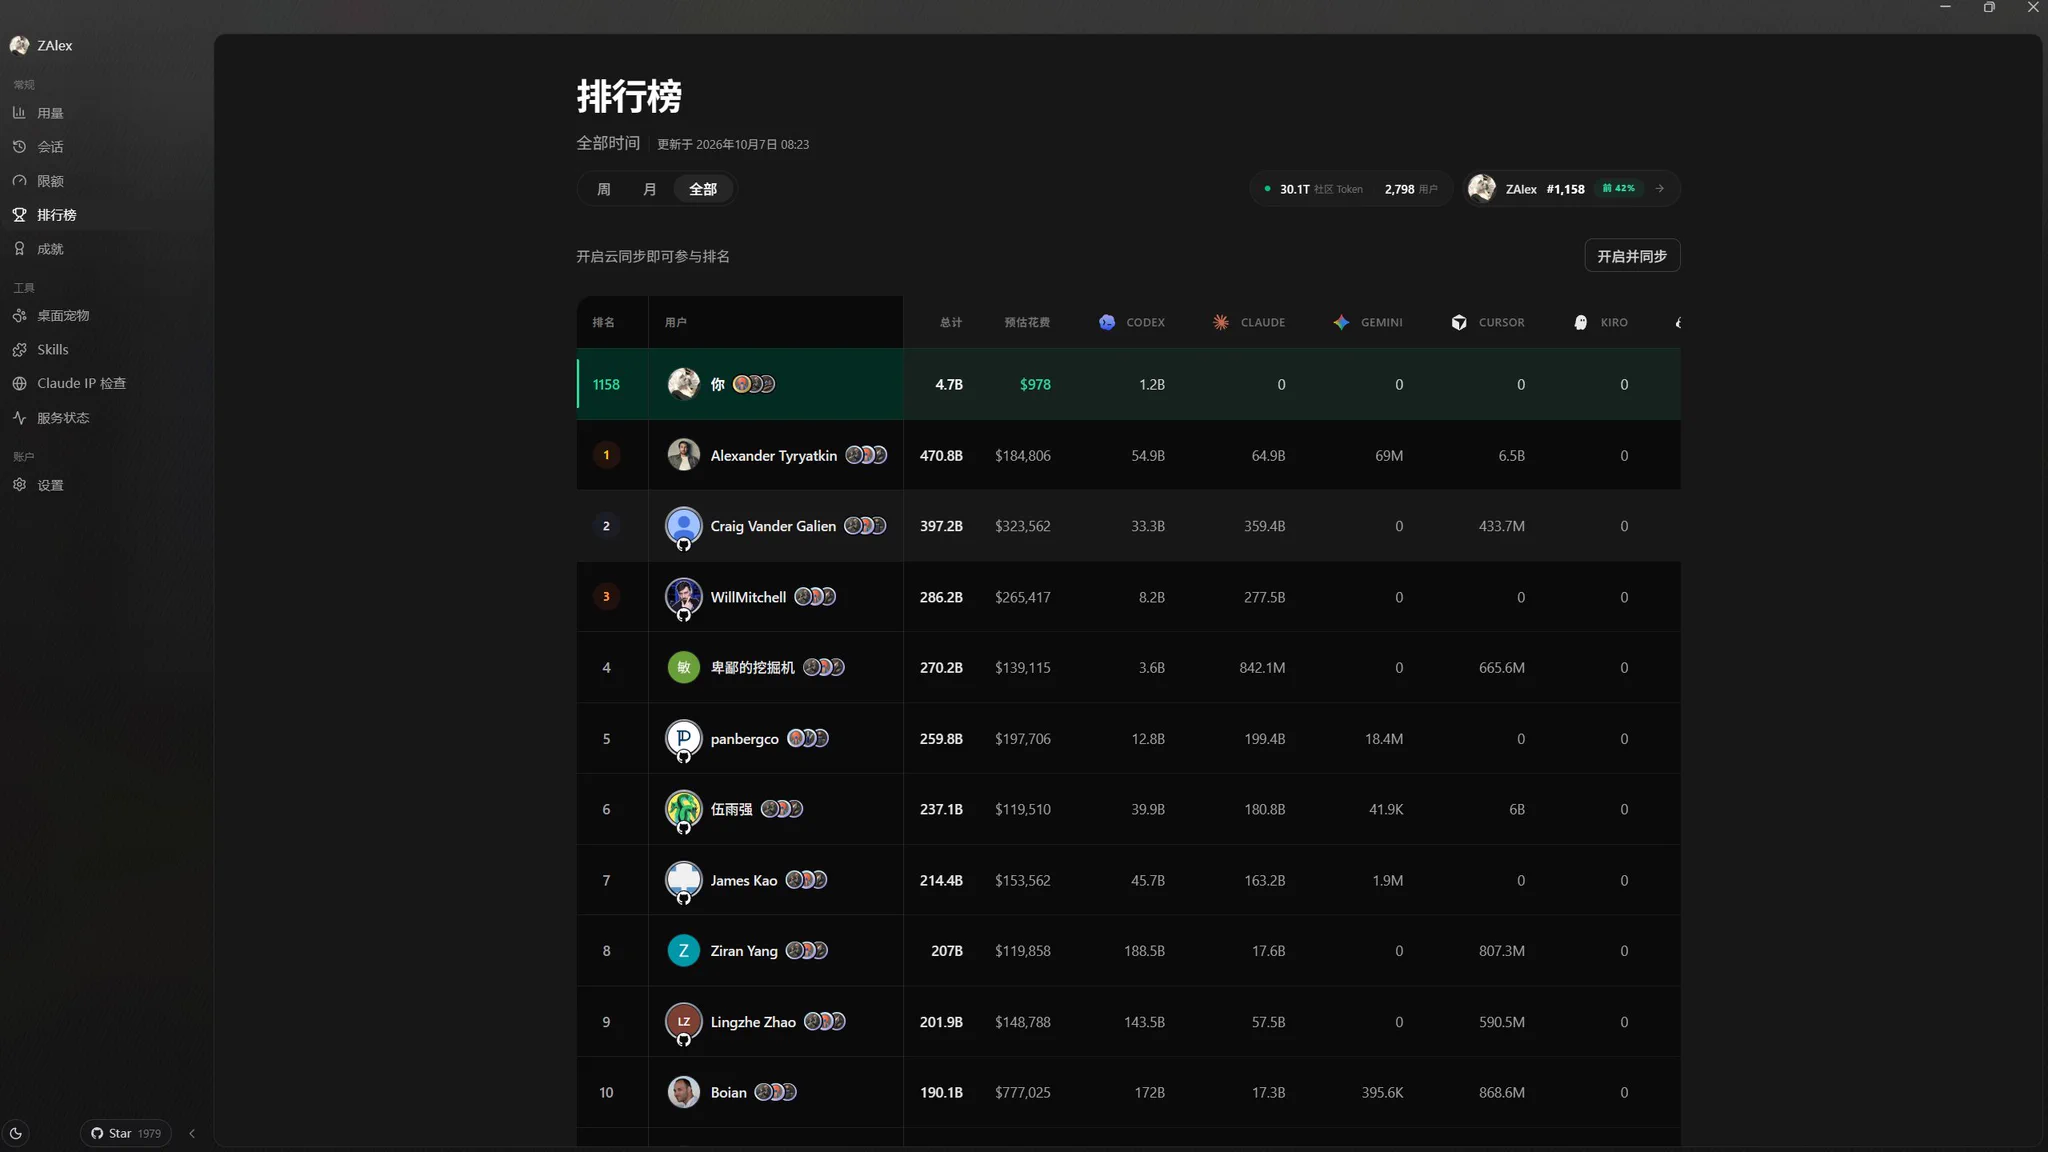Open 会话 sessions in sidebar

(50, 147)
